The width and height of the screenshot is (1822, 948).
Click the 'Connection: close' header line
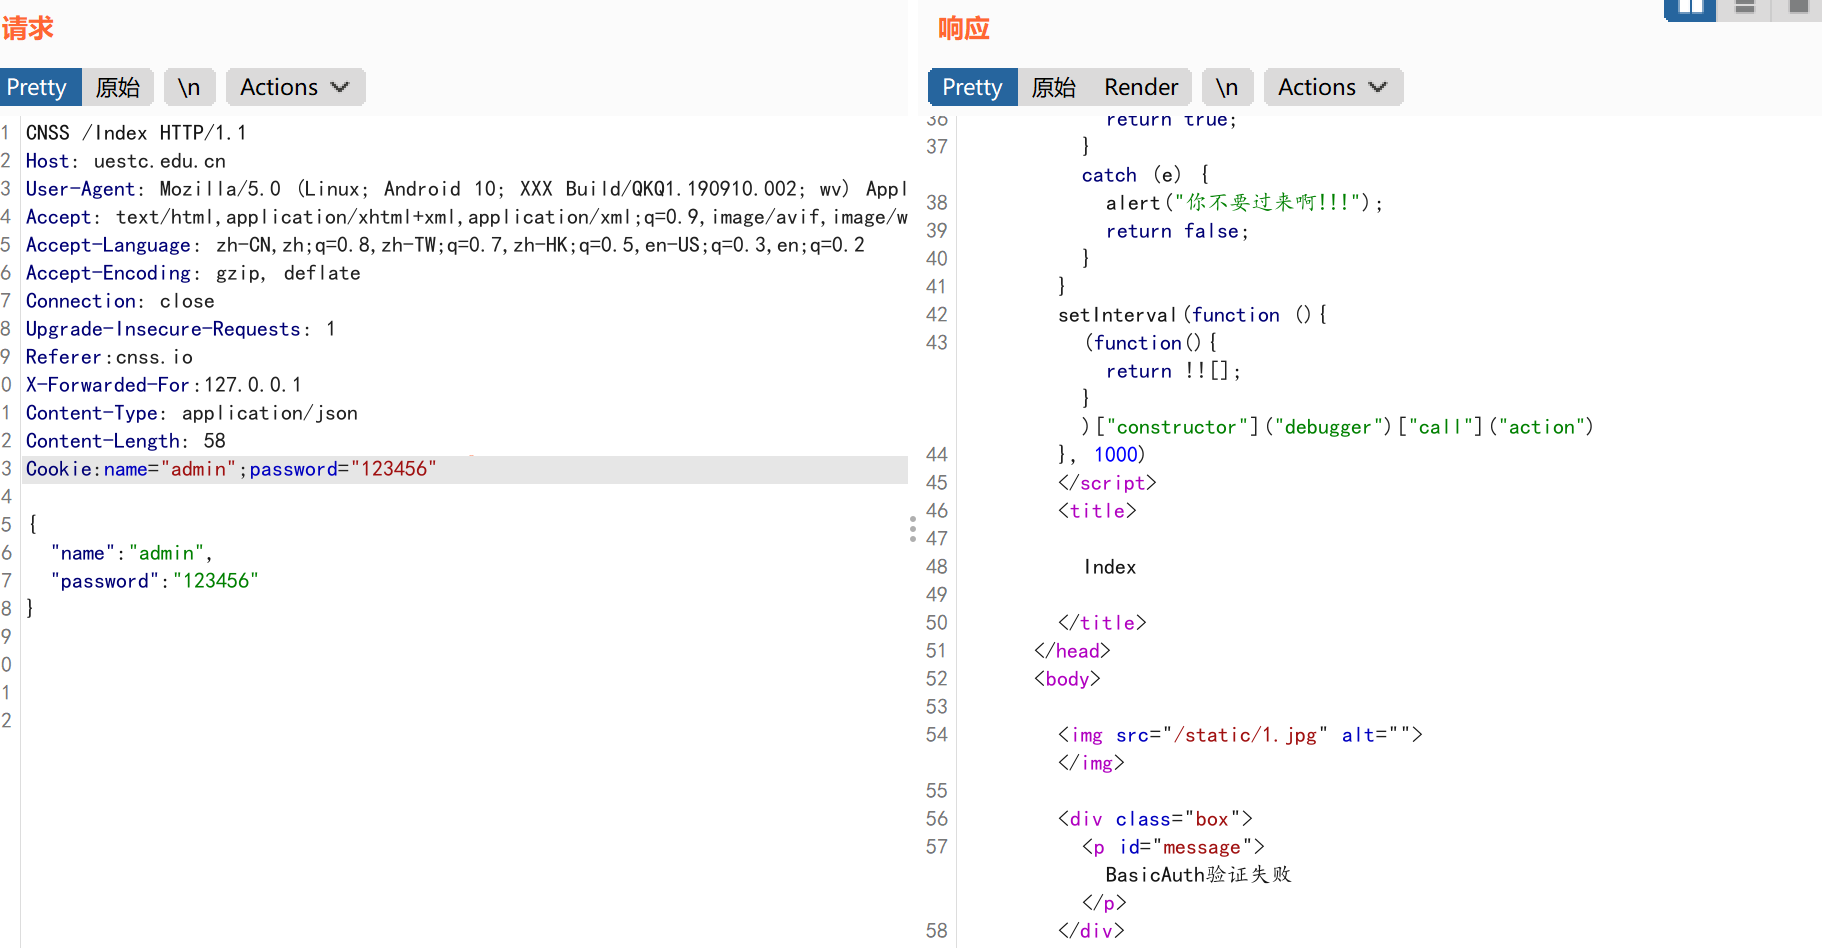[120, 301]
